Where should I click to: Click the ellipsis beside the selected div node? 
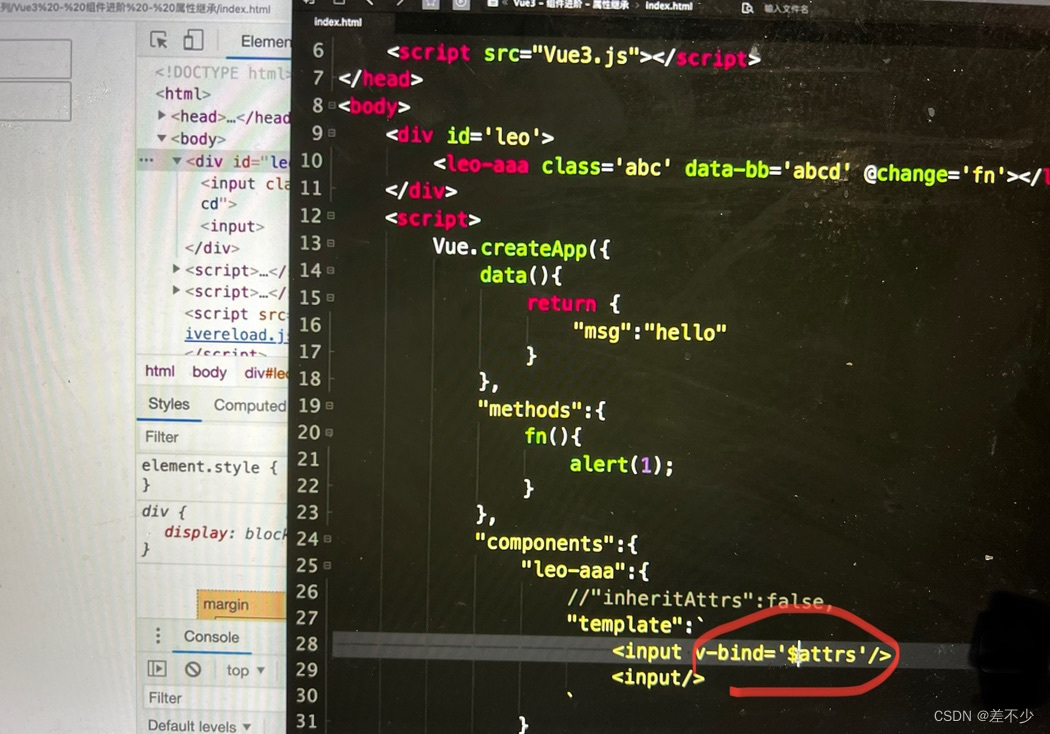click(x=146, y=161)
